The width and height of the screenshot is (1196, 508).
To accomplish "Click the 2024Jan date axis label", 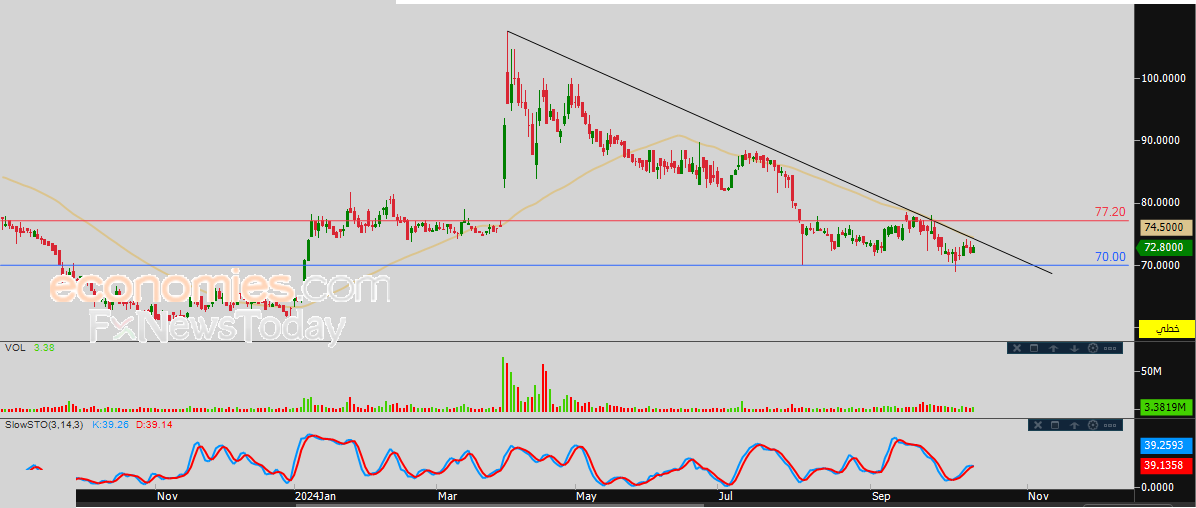I will click(x=316, y=497).
